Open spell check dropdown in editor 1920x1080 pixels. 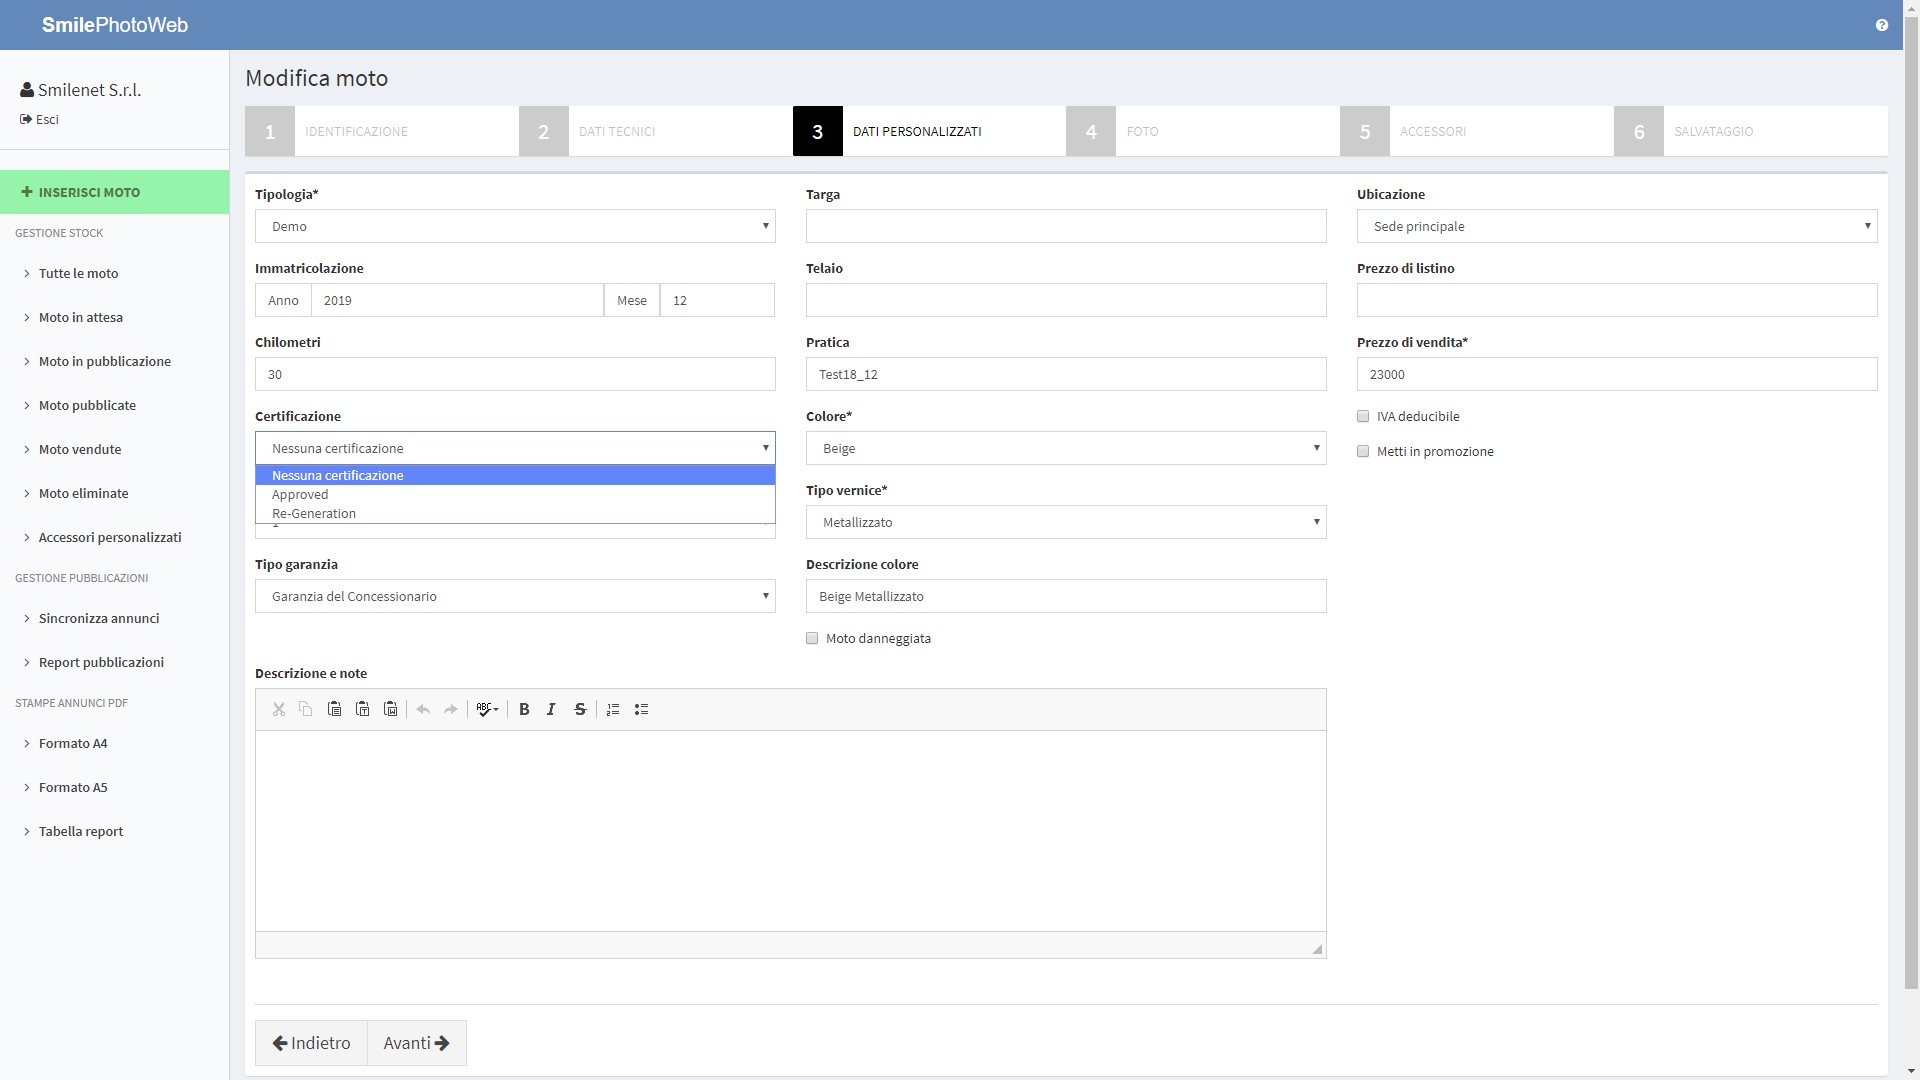point(487,709)
